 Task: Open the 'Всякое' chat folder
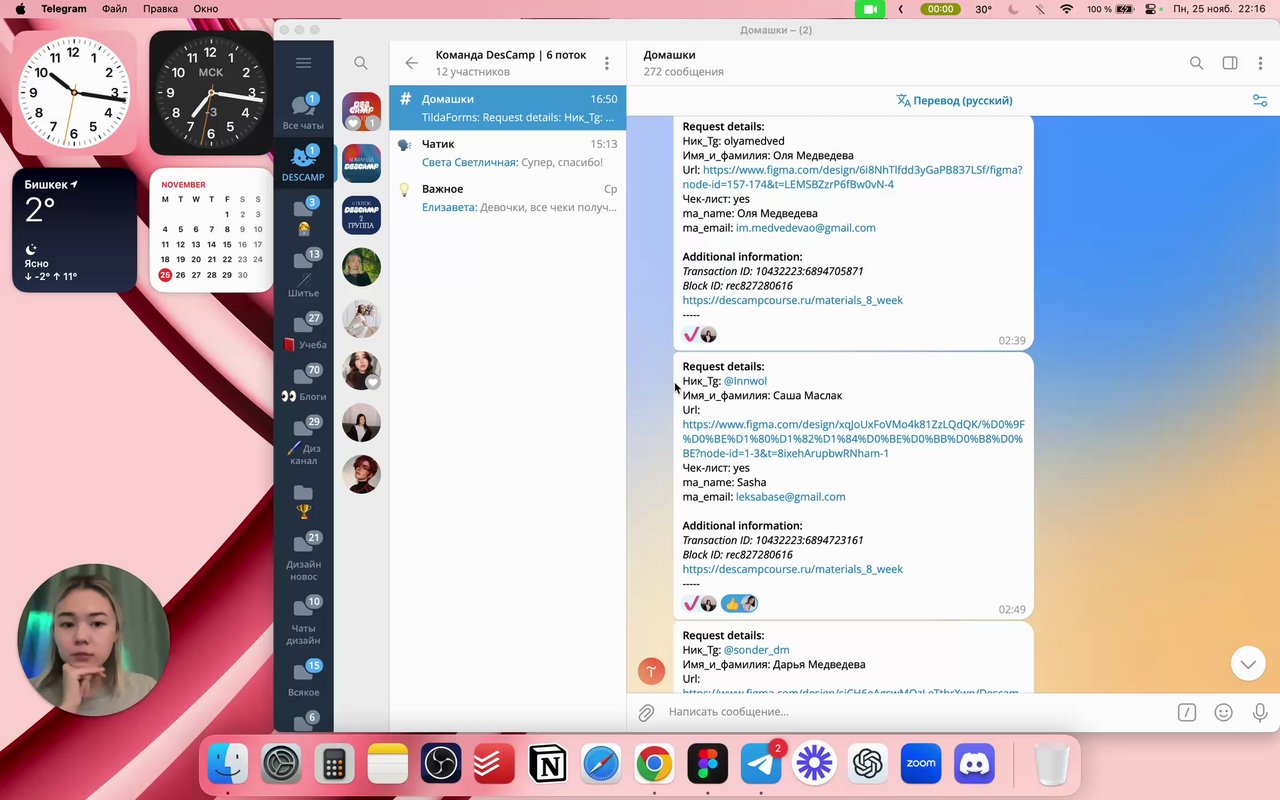pyautogui.click(x=303, y=678)
